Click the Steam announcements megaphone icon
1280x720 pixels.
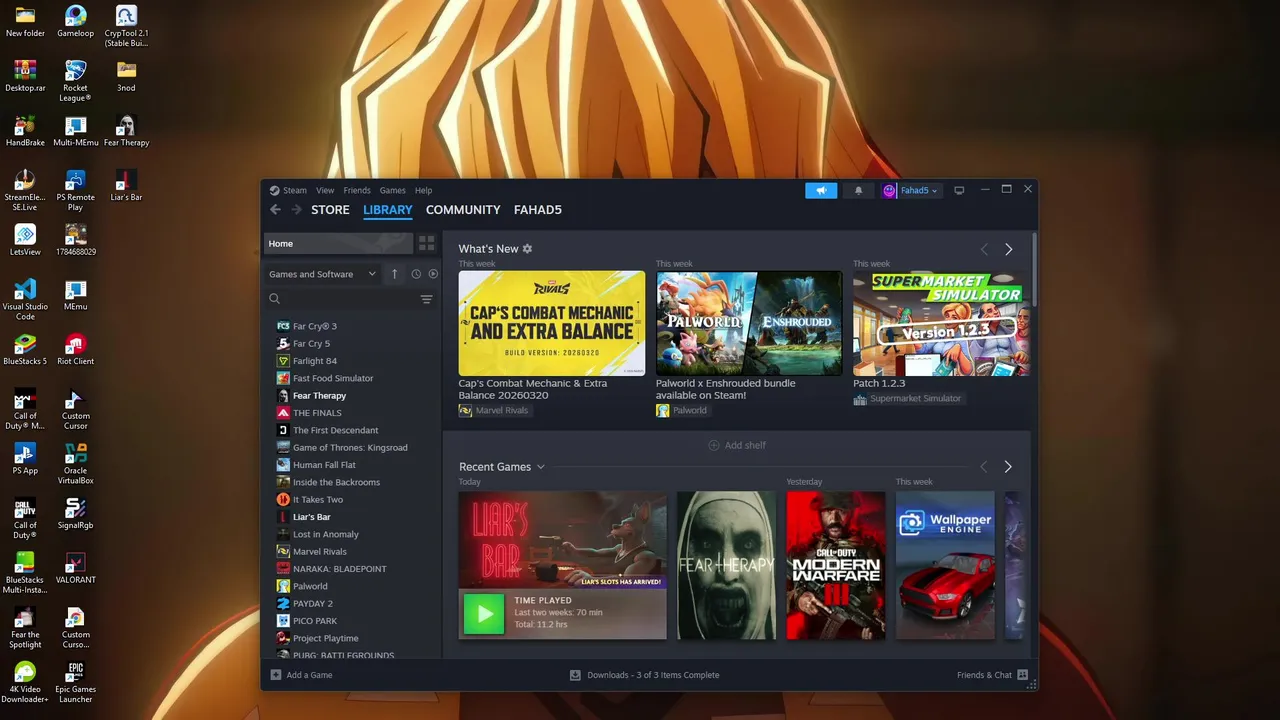pos(821,190)
